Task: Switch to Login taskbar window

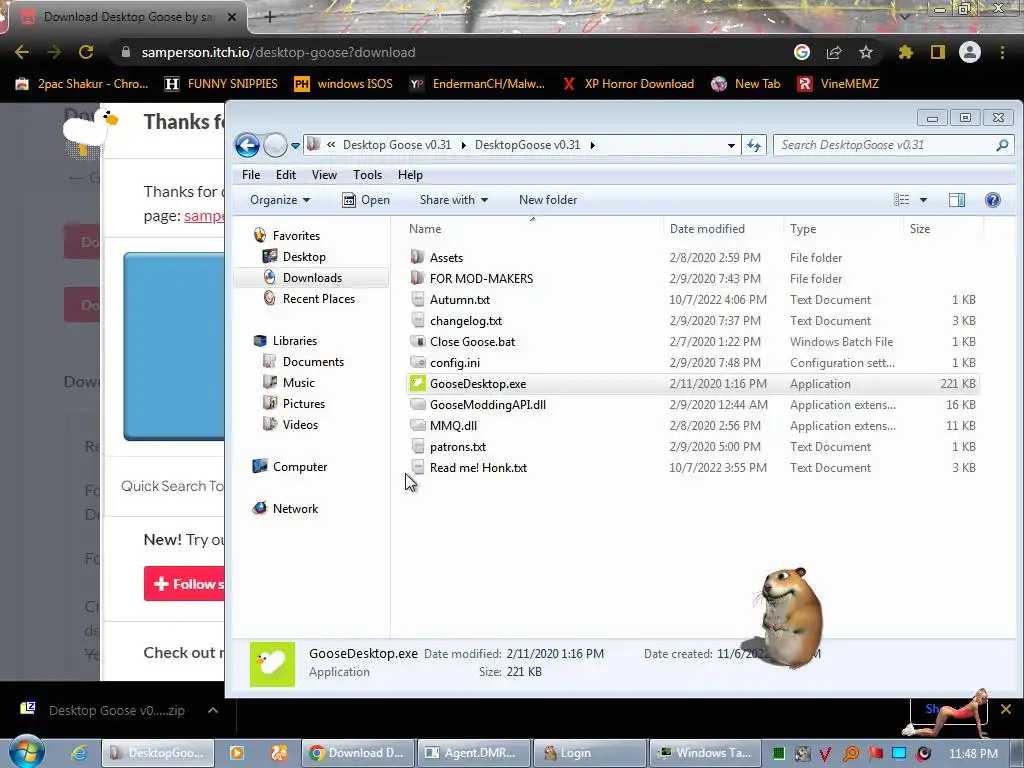Action: pos(589,753)
